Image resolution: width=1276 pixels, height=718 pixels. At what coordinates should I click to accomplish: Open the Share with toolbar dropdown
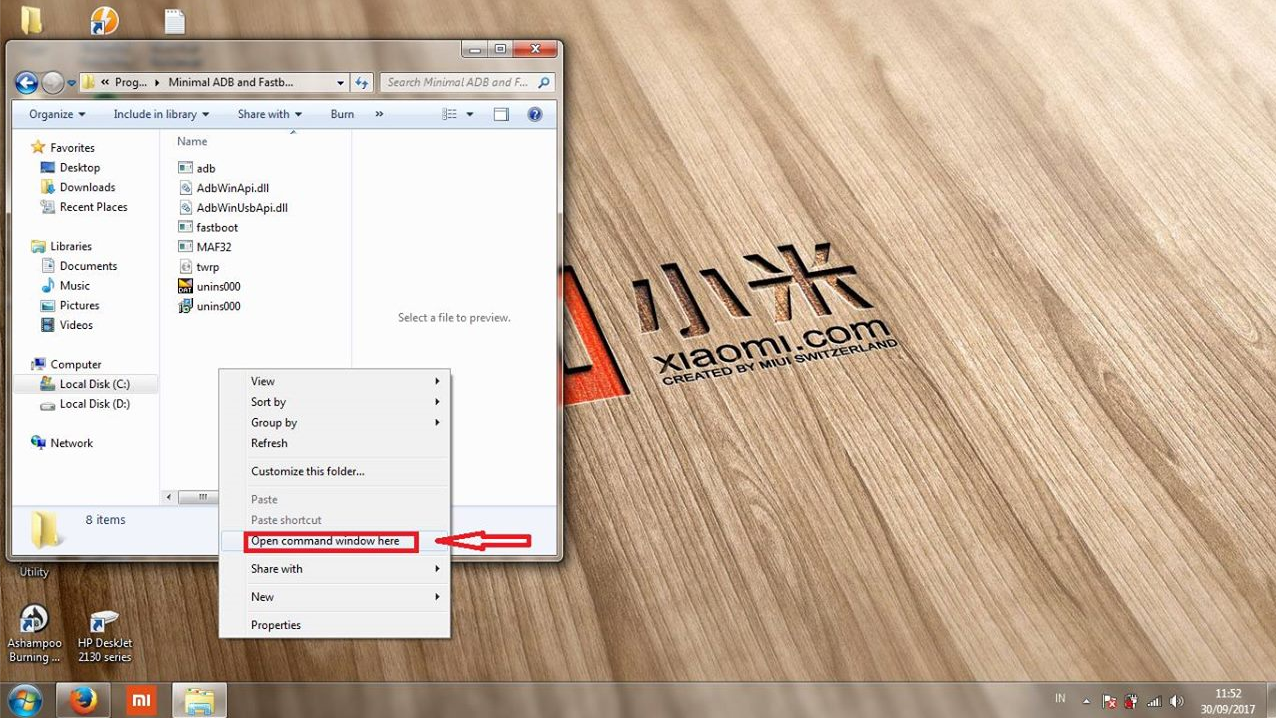point(269,114)
